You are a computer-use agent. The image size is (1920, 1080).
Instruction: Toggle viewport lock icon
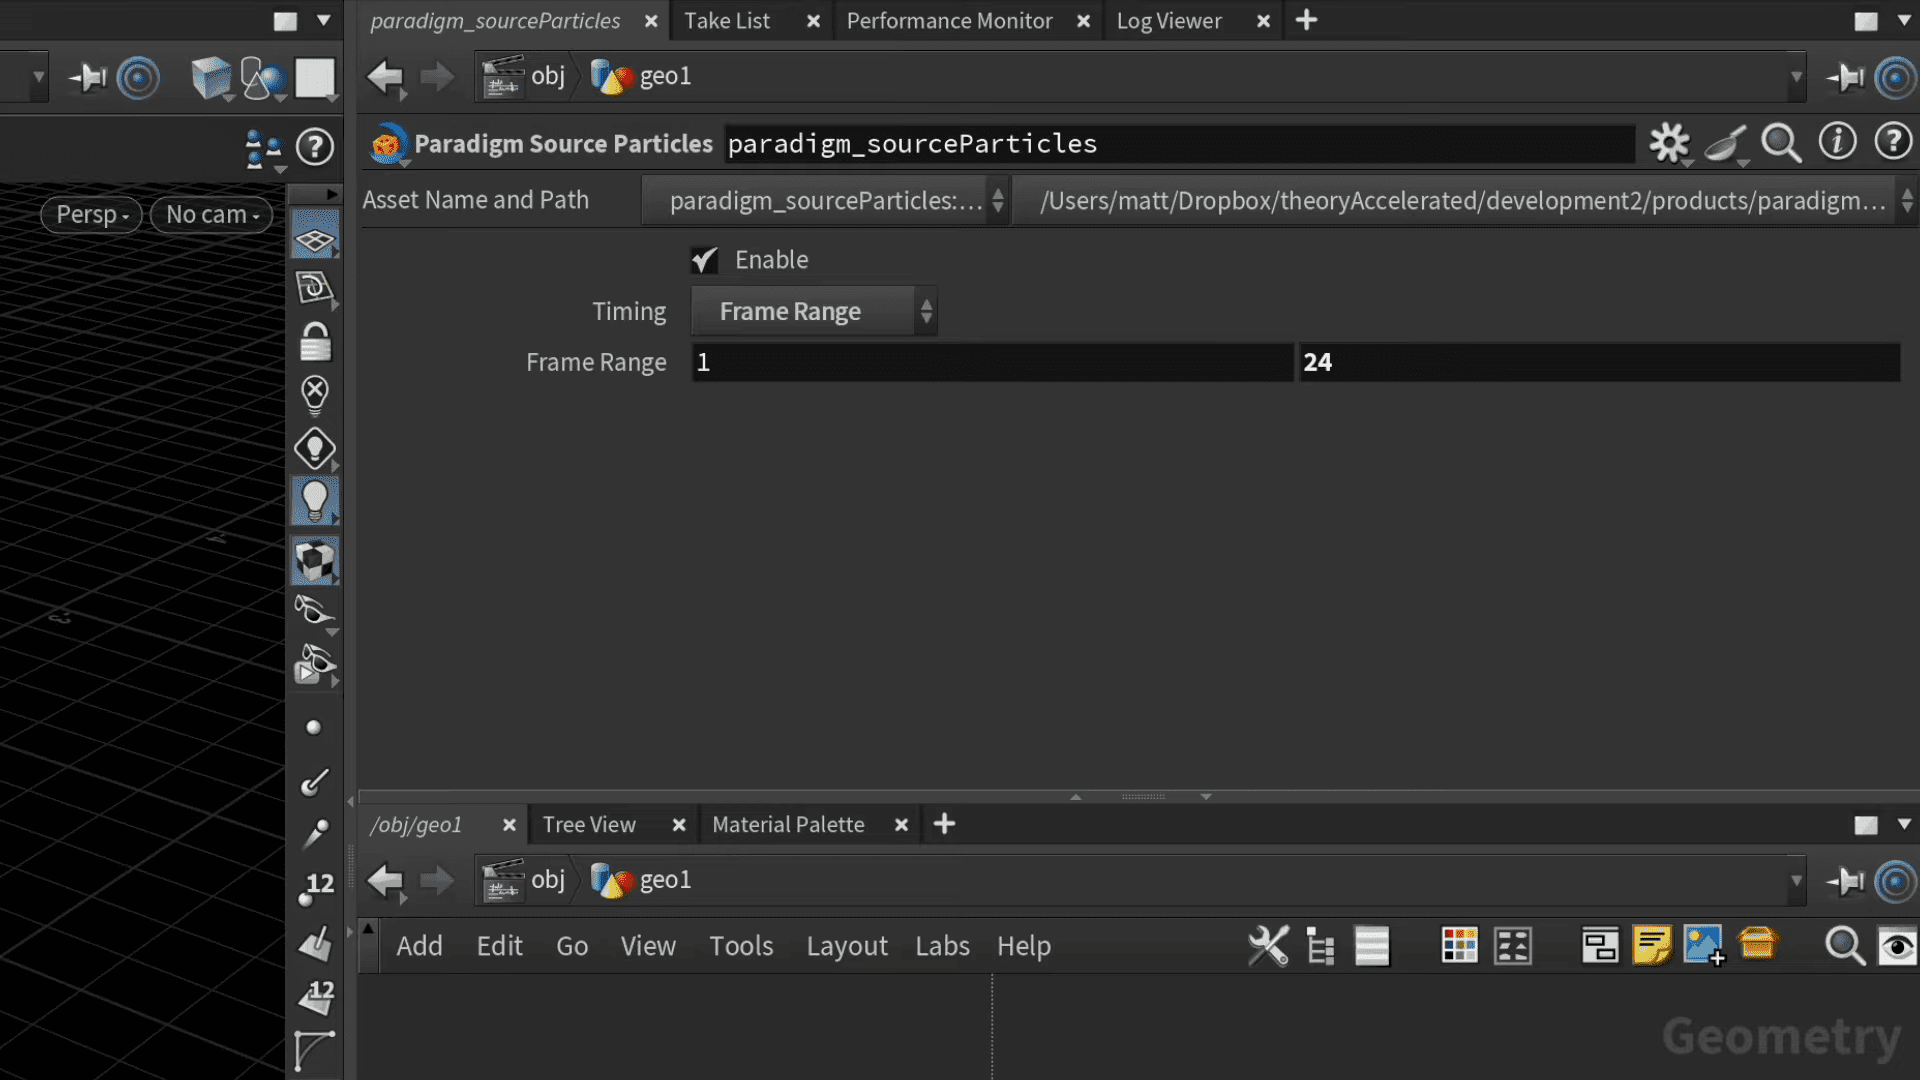point(315,341)
